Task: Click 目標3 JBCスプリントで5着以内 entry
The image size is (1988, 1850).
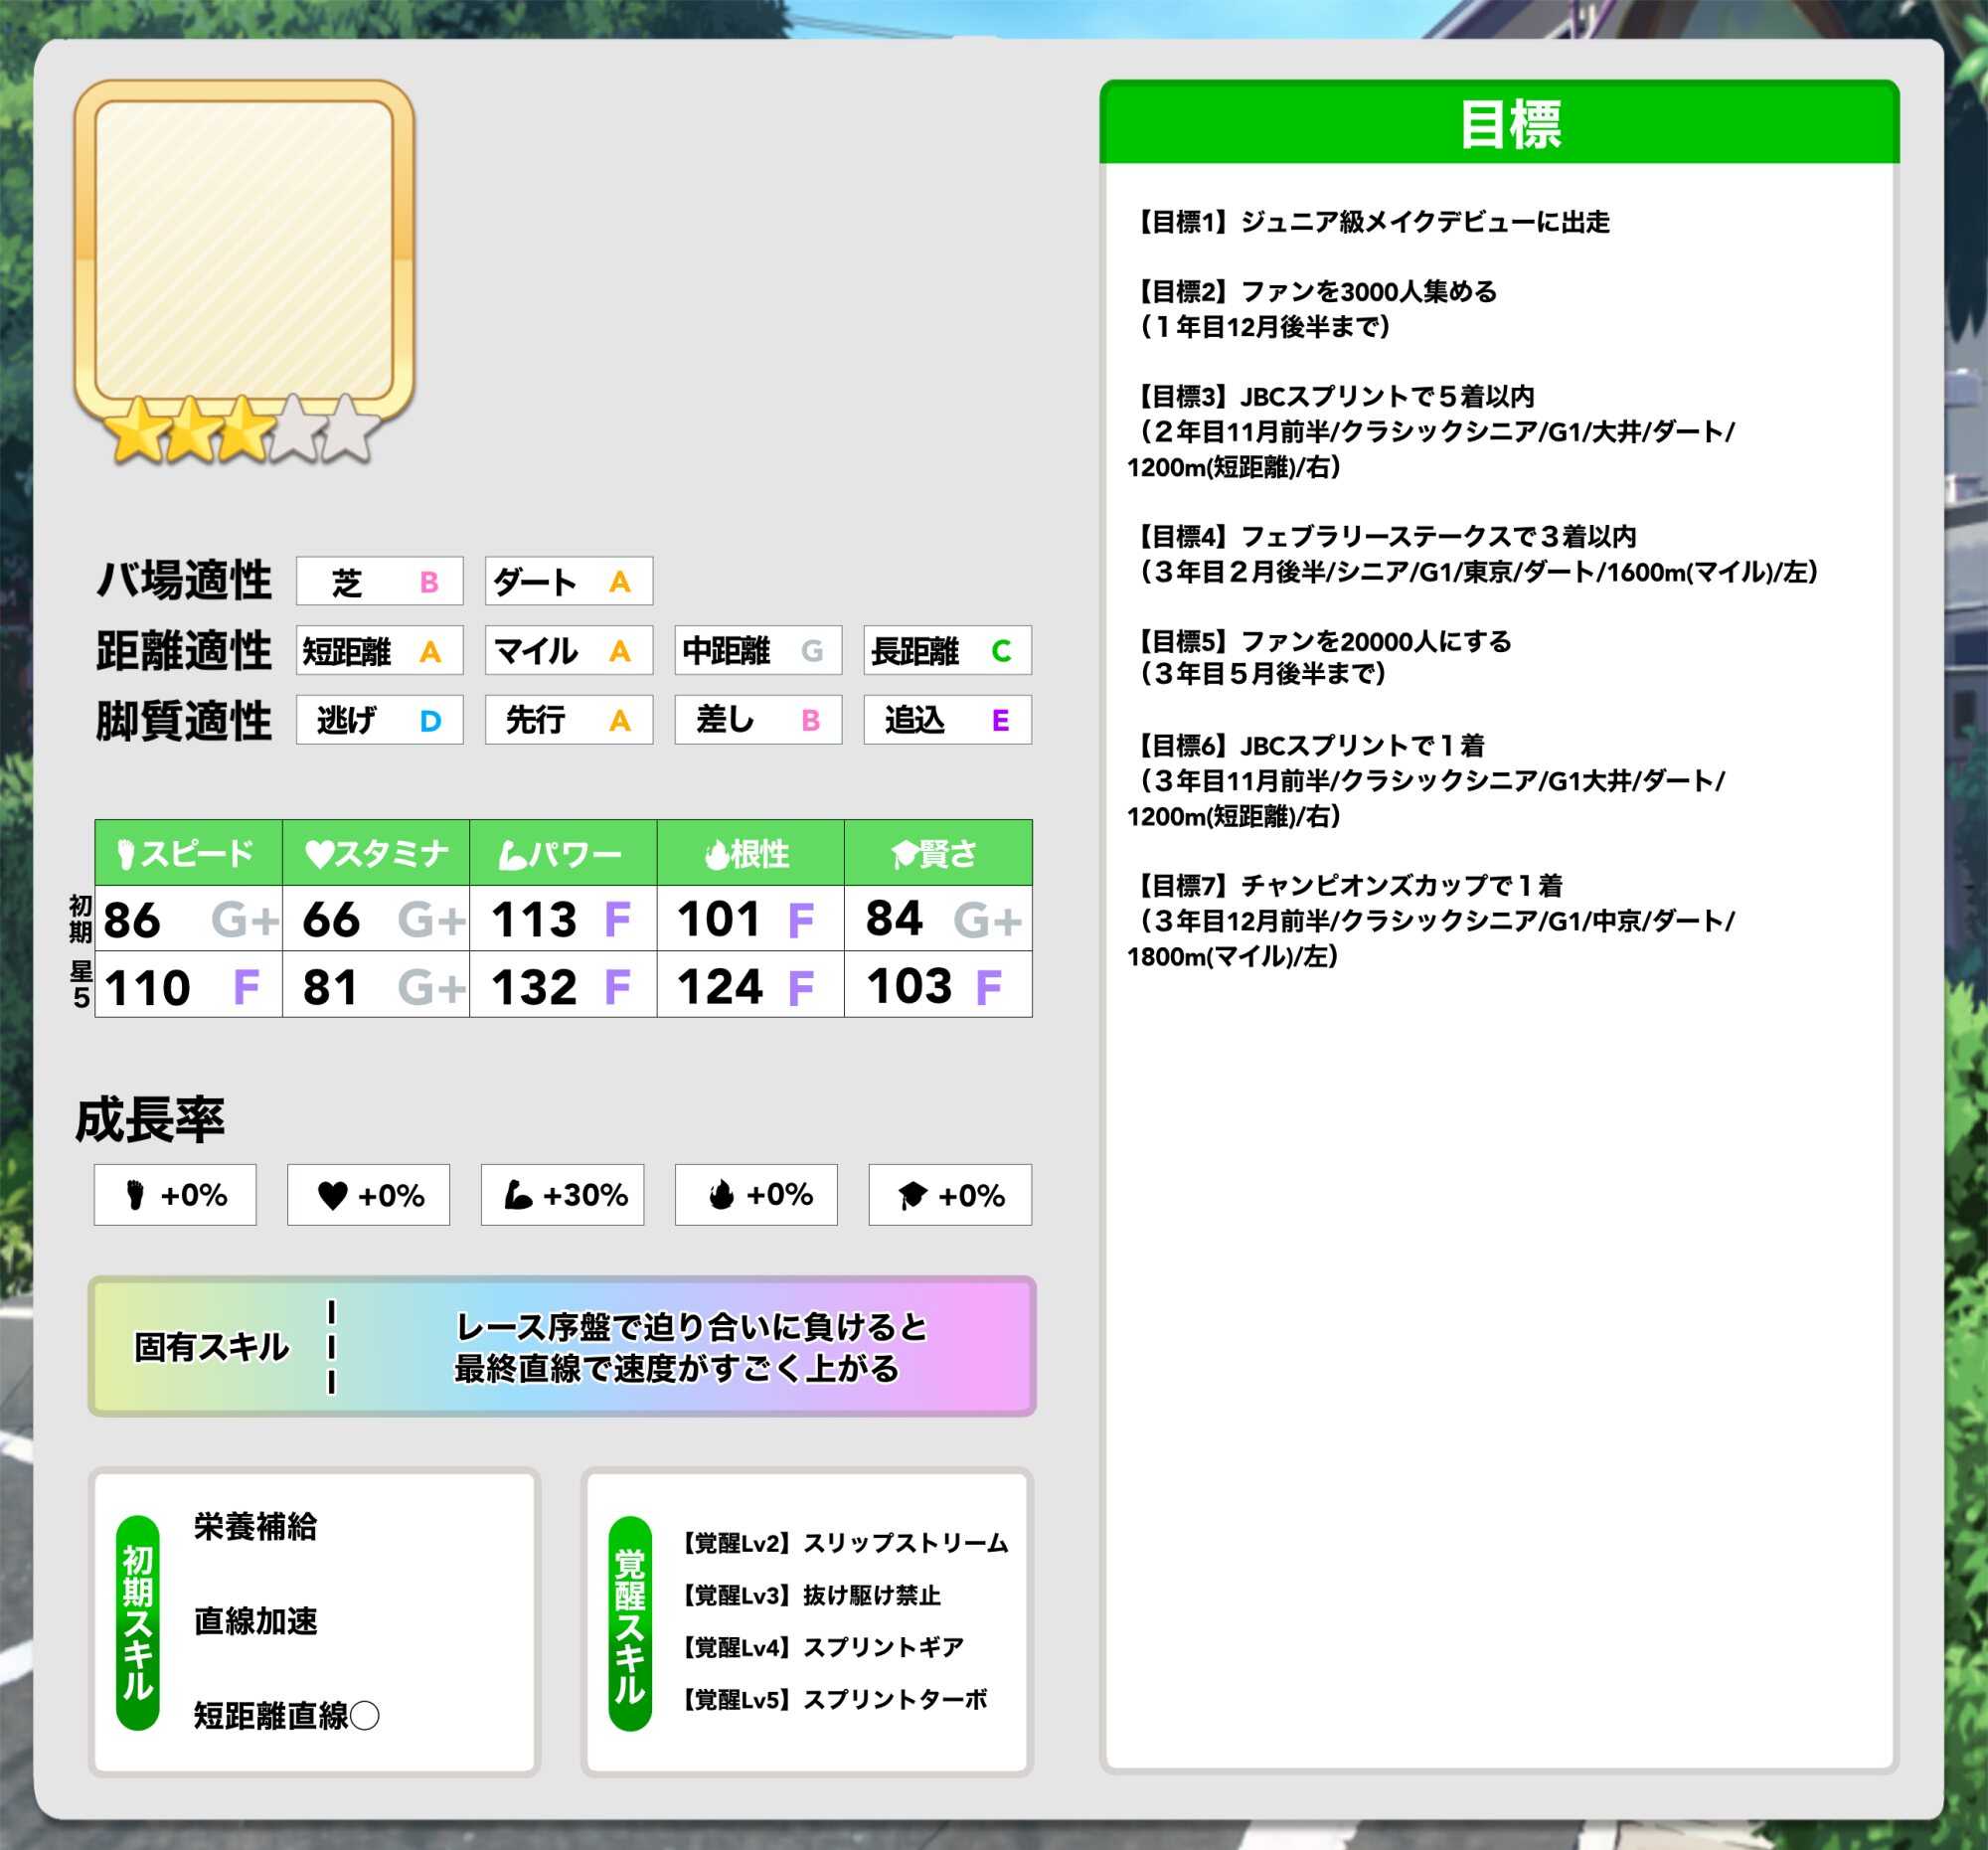Action: (x=1431, y=432)
